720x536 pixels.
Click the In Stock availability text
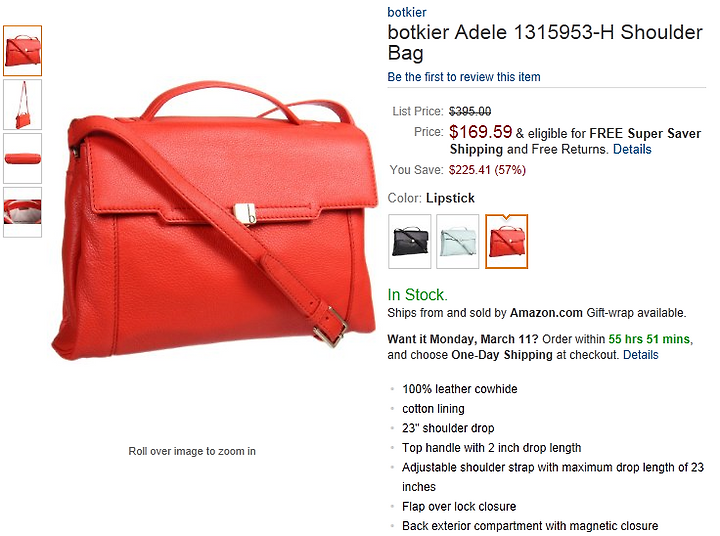pos(417,294)
